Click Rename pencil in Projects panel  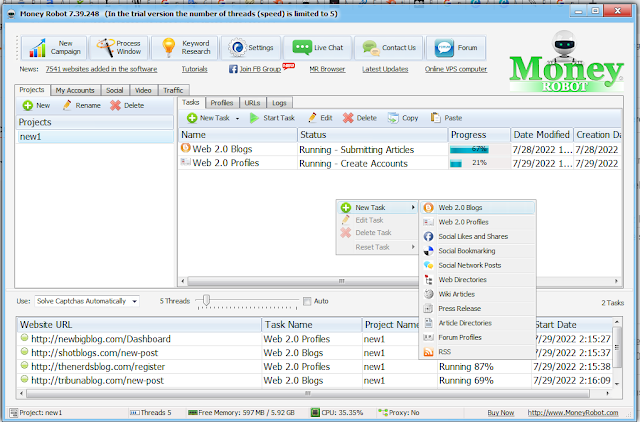67,105
